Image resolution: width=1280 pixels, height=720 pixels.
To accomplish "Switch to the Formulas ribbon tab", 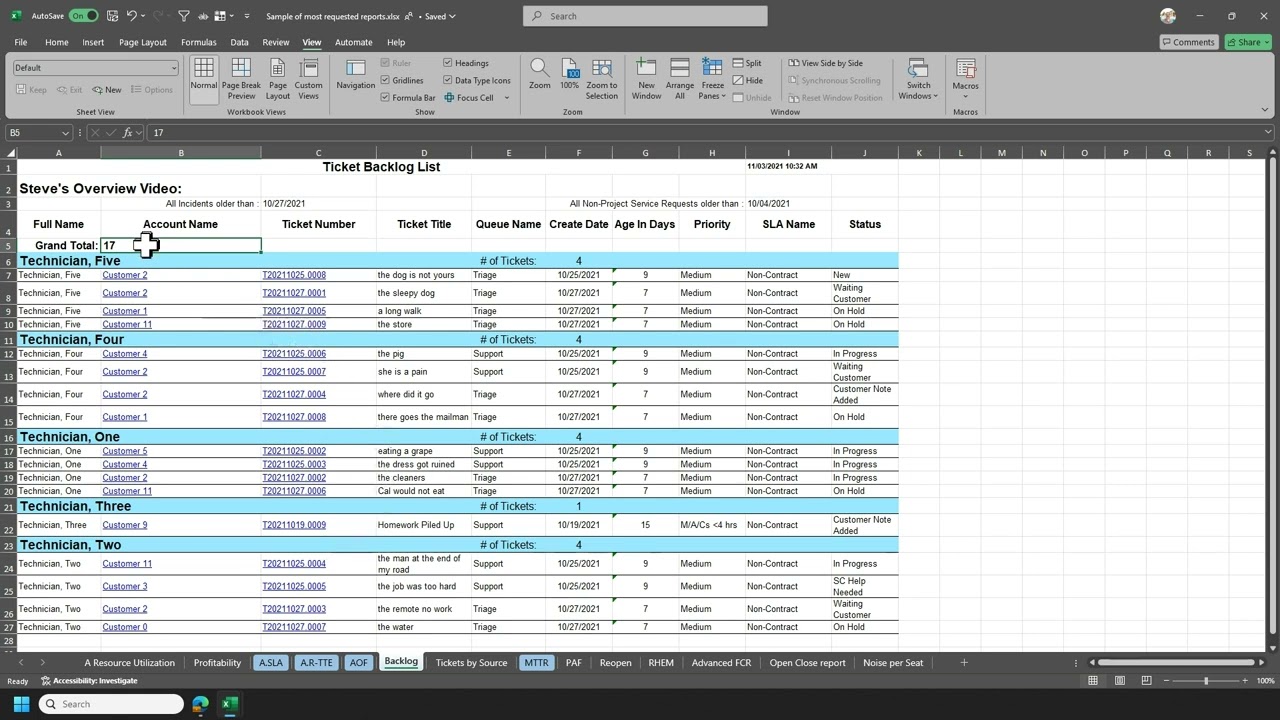I will [198, 42].
